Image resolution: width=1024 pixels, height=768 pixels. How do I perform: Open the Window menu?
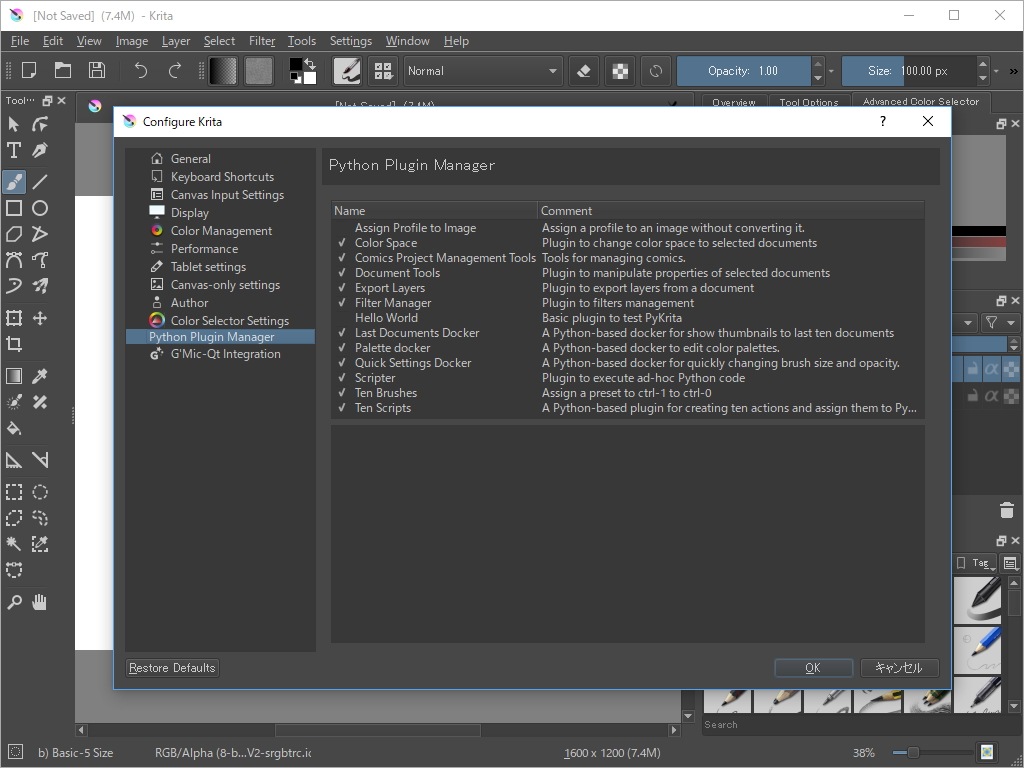coord(408,41)
